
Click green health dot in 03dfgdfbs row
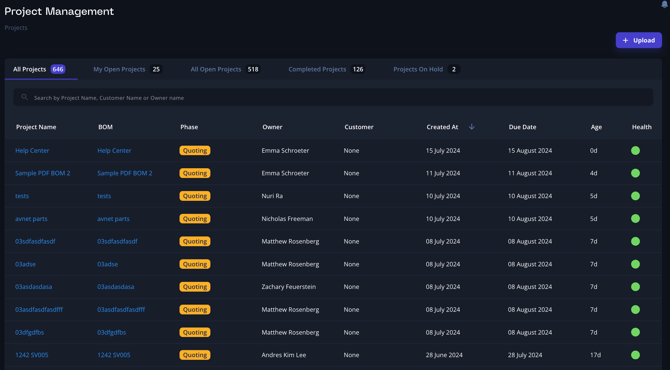tap(635, 332)
